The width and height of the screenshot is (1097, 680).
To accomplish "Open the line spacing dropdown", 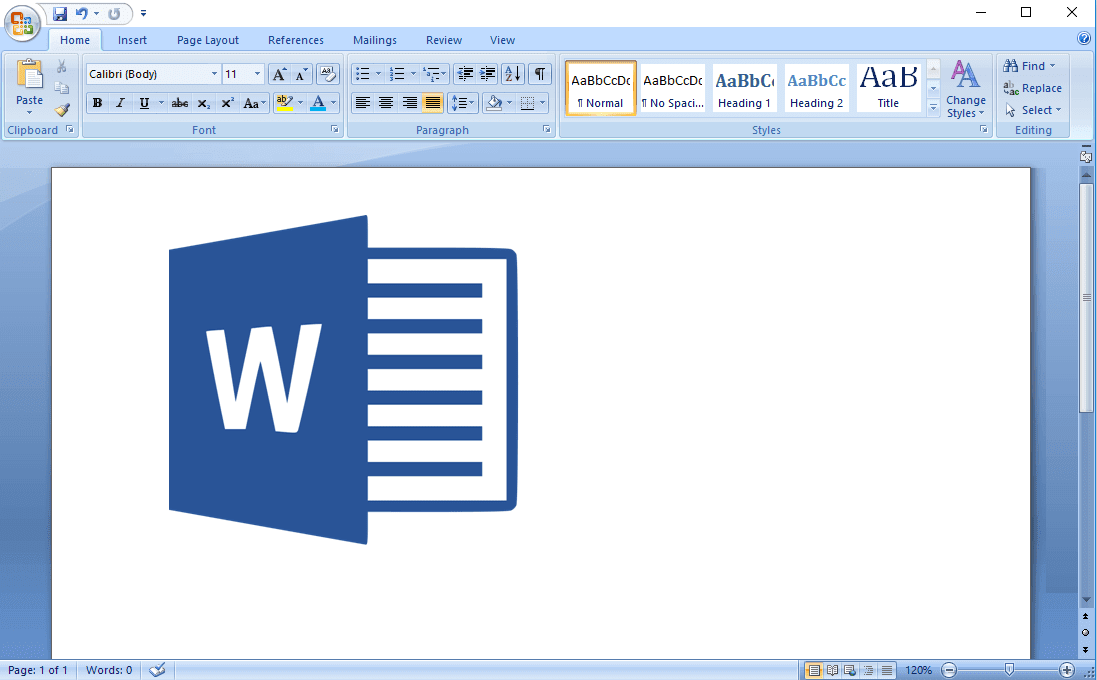I will click(462, 103).
